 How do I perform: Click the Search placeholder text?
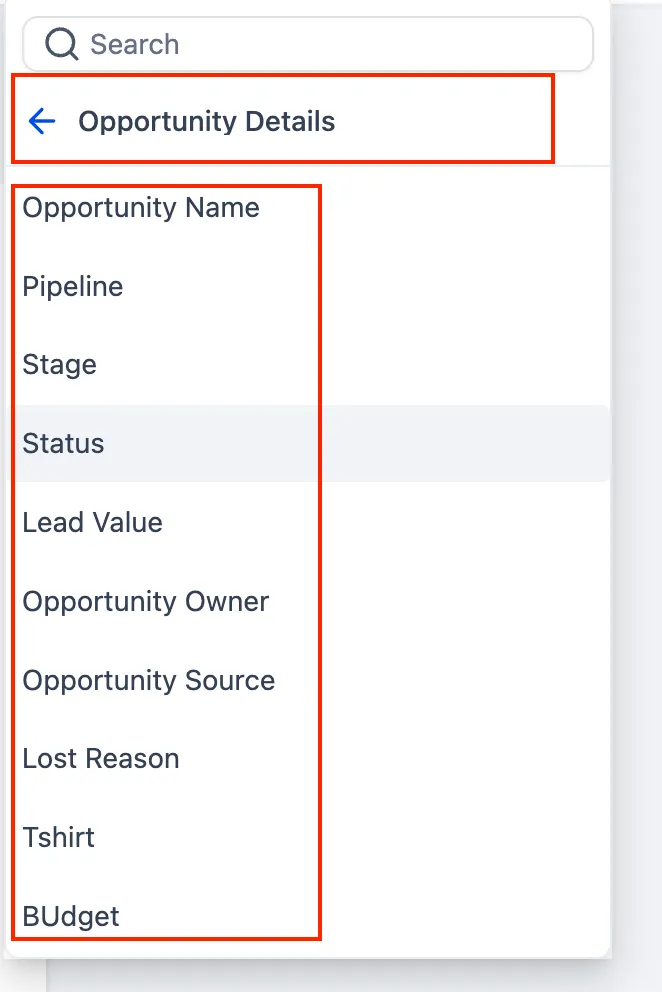[134, 44]
